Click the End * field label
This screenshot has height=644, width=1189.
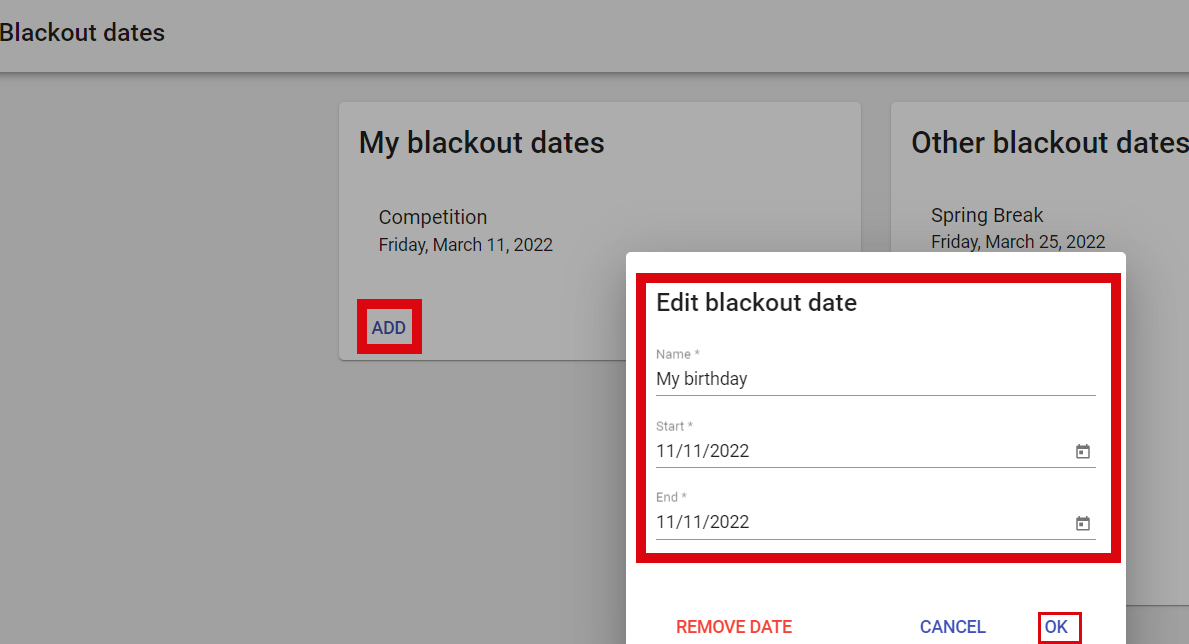pyautogui.click(x=671, y=498)
